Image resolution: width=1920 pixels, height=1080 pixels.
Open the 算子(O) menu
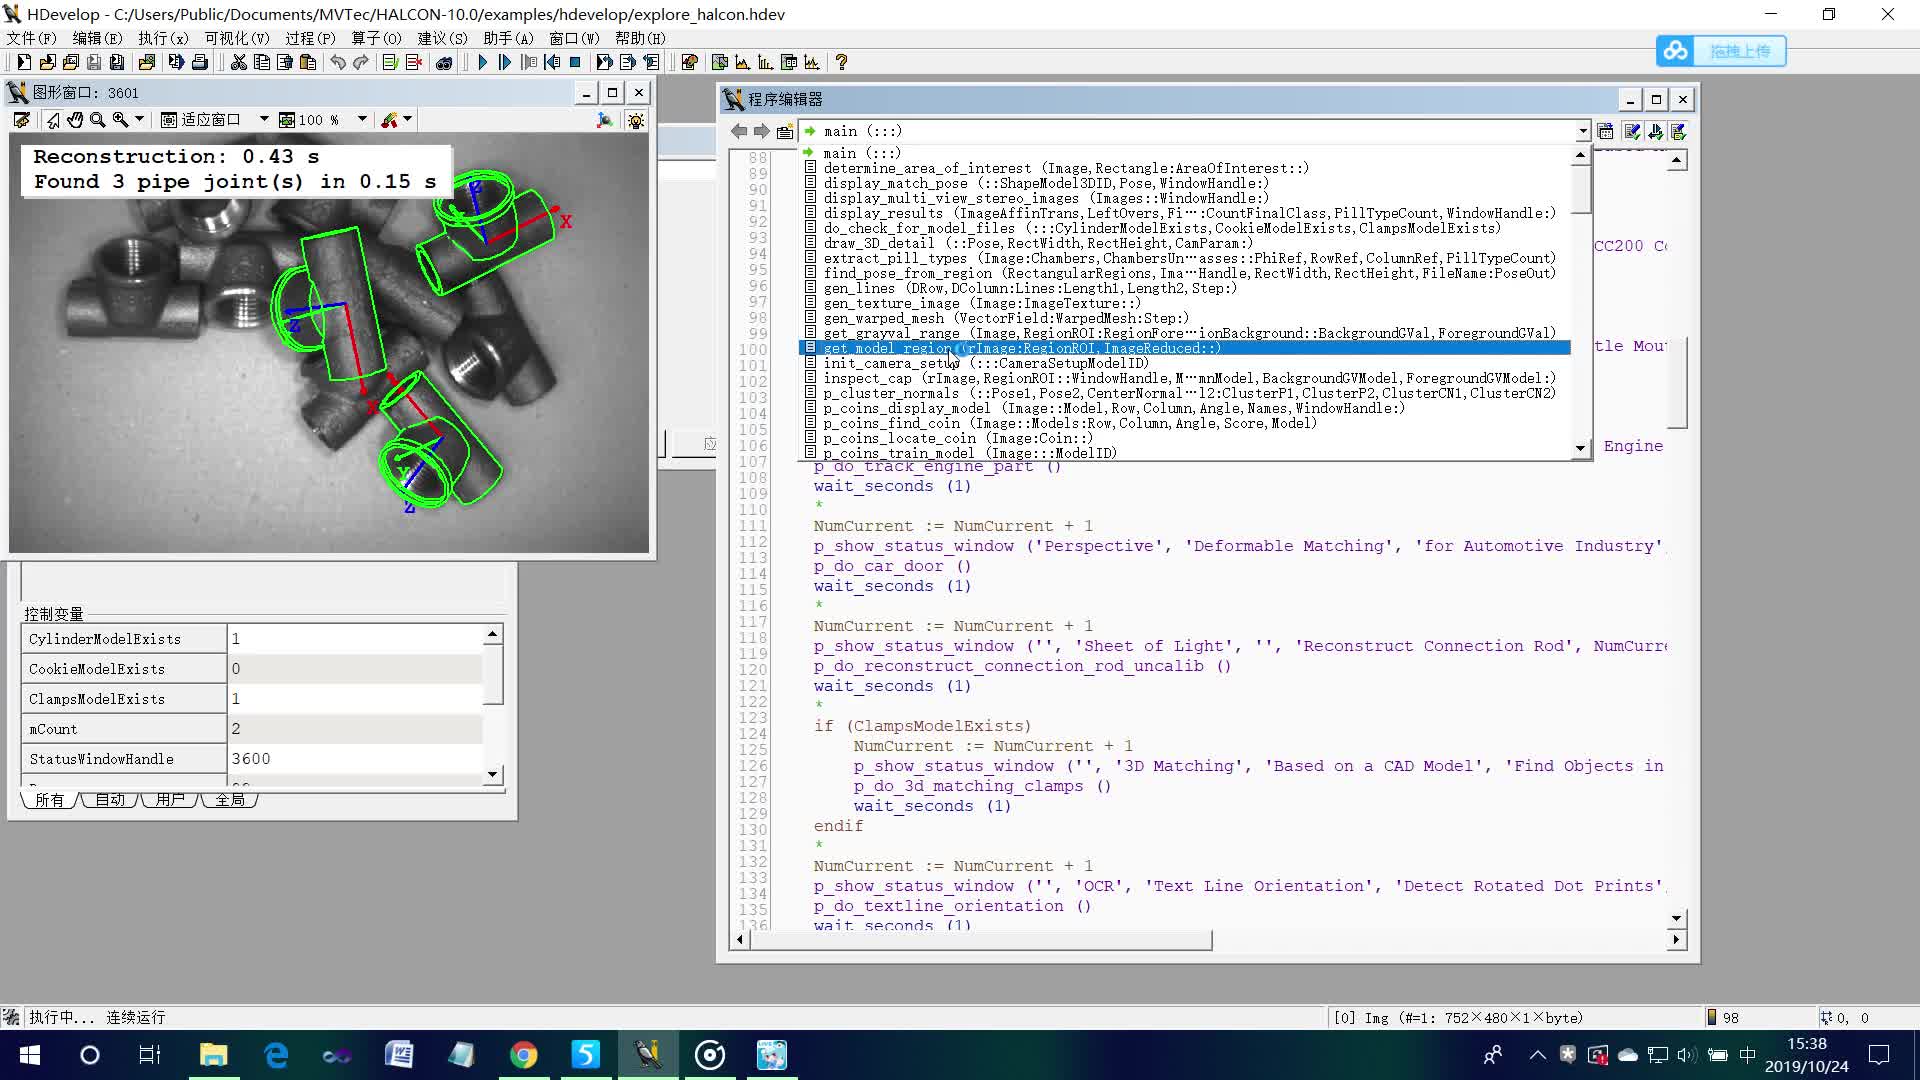(376, 38)
